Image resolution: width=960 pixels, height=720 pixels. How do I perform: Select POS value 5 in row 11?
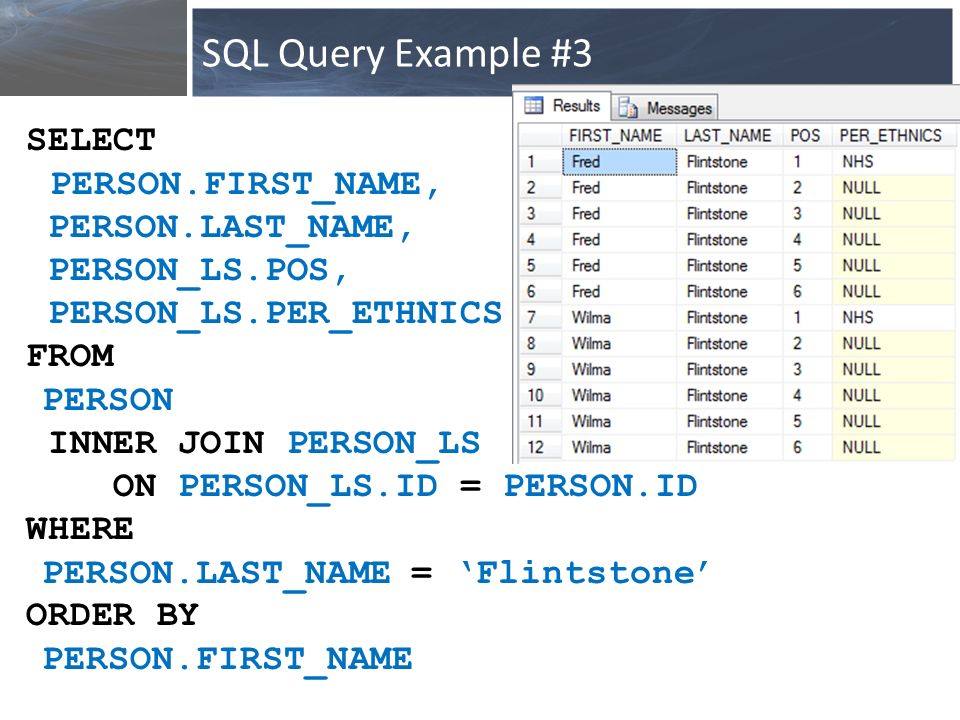pos(808,421)
